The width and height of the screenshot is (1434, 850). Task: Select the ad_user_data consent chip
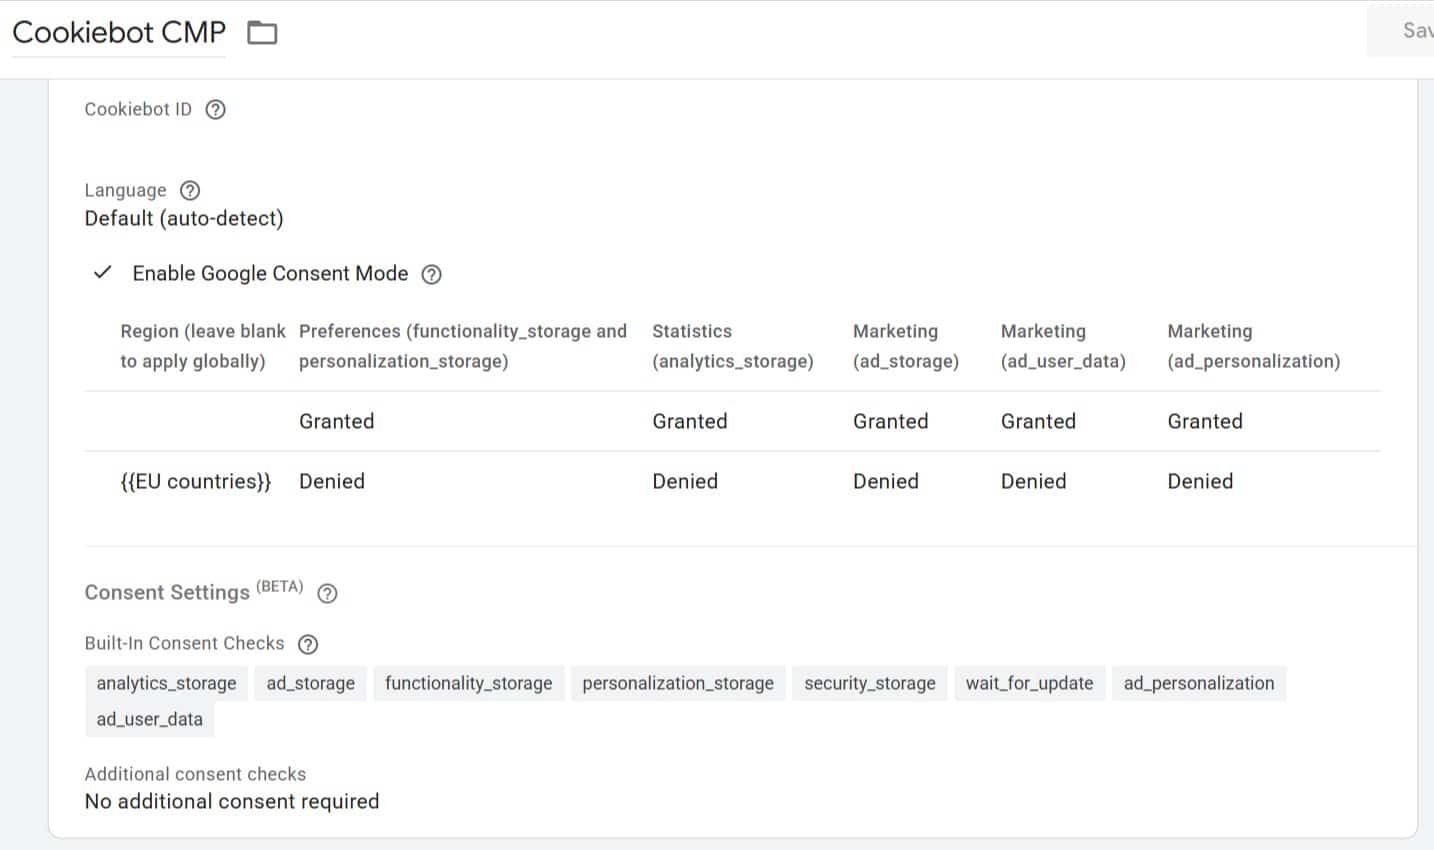pos(150,719)
